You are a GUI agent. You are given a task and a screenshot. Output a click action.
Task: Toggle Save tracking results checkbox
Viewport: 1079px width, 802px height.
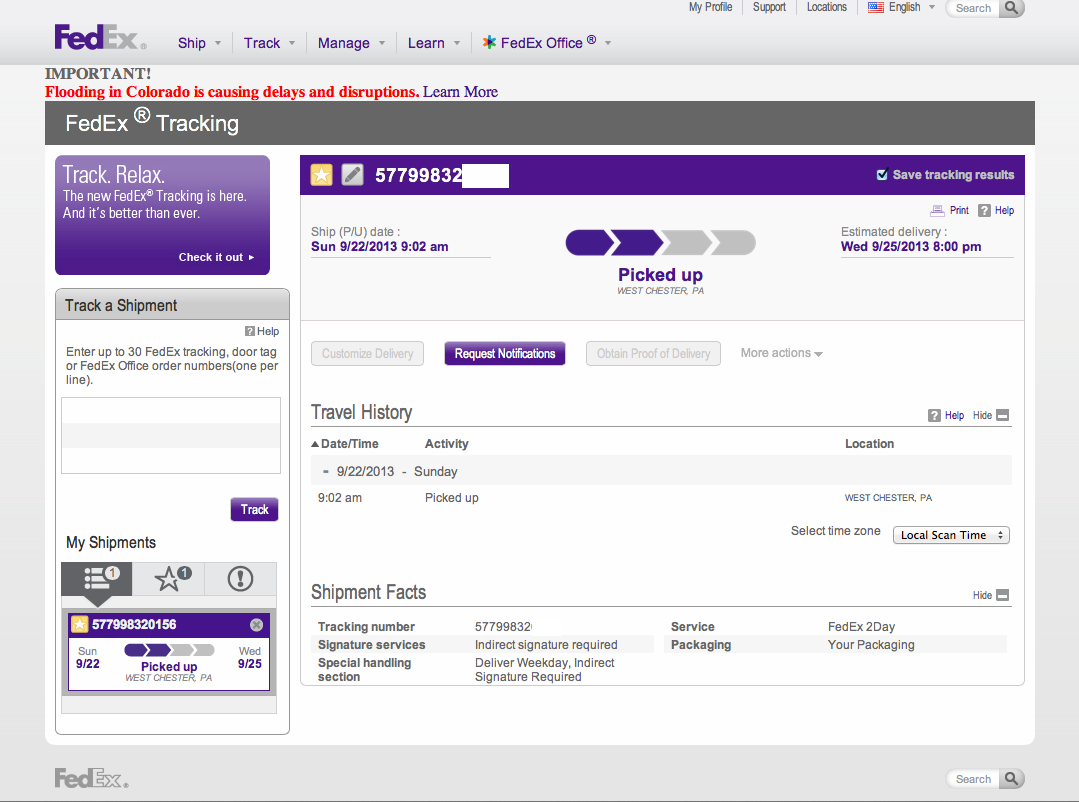click(882, 174)
